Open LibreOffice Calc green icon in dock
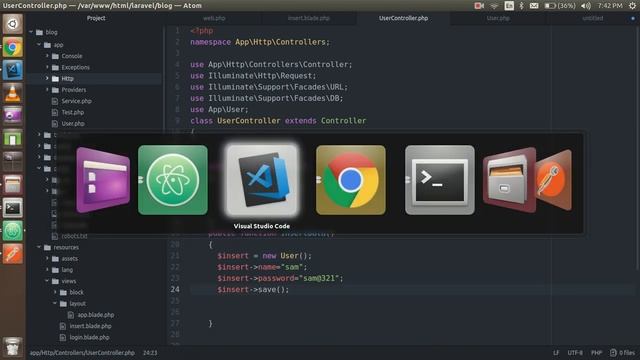This screenshot has width=640, height=360. (x=13, y=139)
